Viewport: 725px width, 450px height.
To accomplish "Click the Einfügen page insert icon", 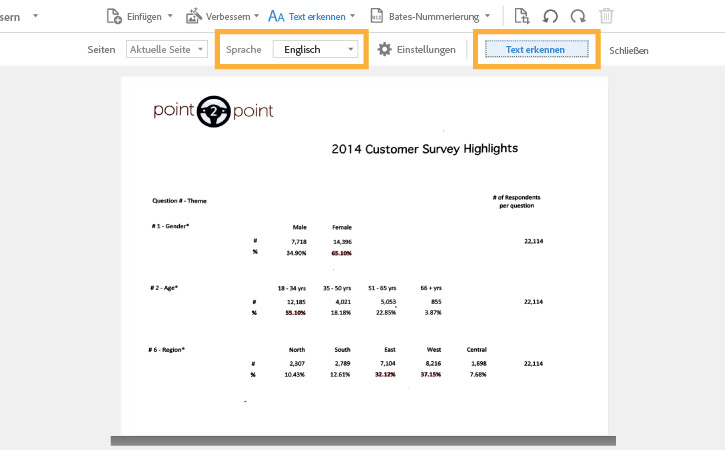I will [114, 16].
